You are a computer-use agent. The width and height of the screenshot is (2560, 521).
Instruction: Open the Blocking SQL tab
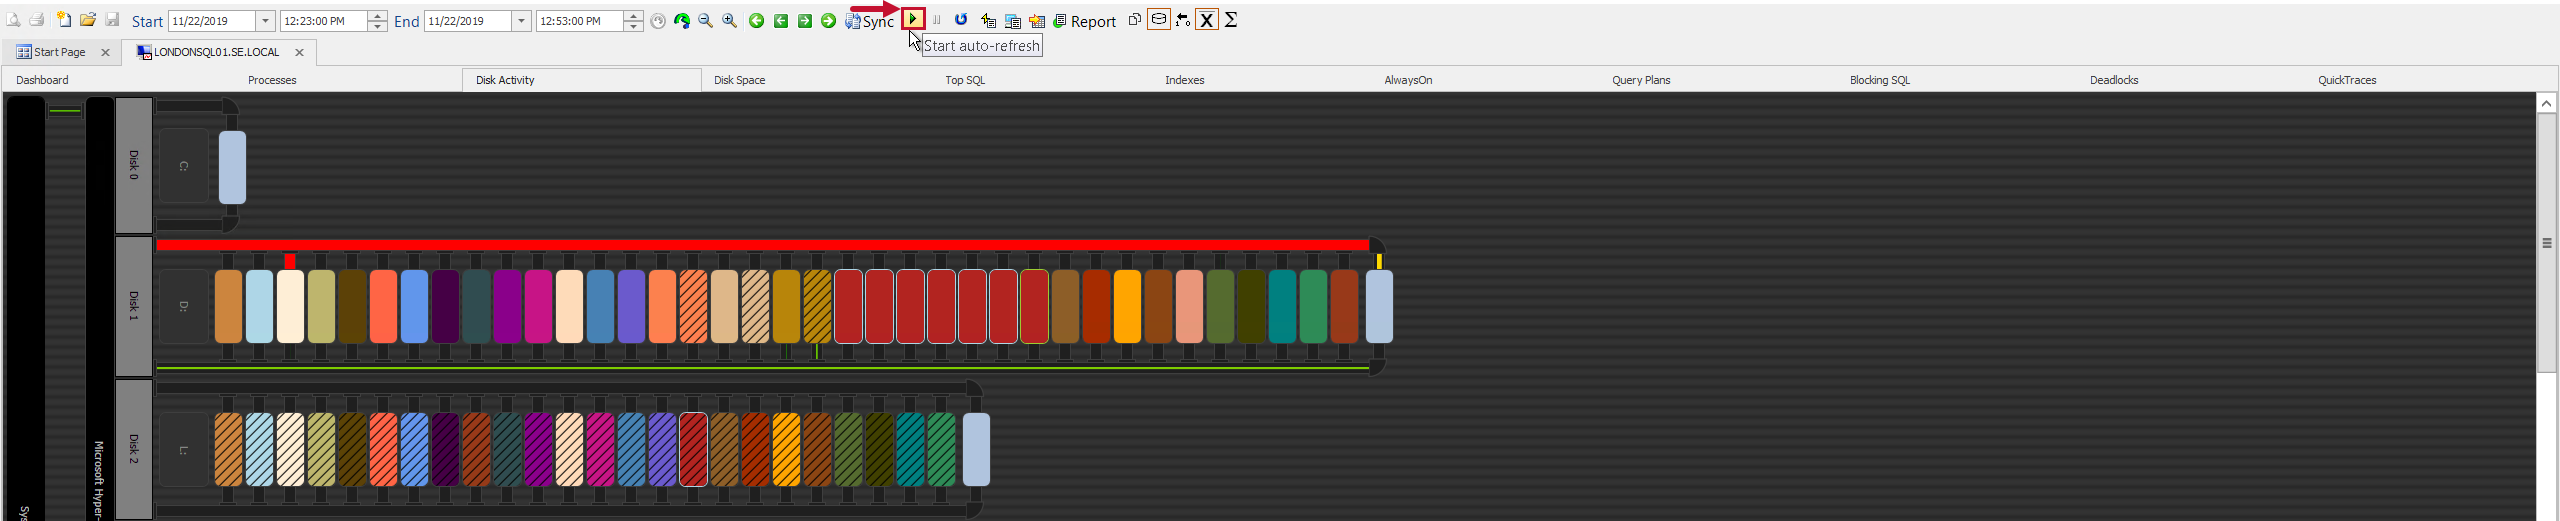pos(1879,80)
